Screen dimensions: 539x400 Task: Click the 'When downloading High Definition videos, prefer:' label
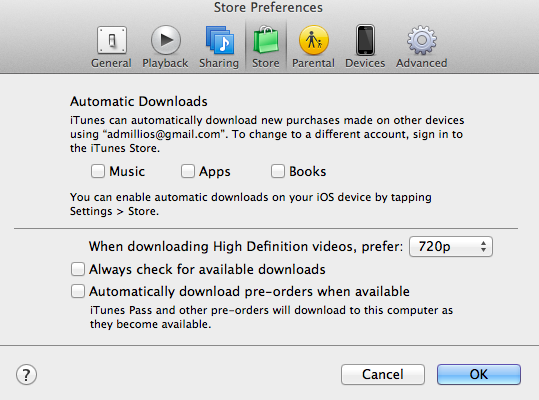tap(246, 247)
